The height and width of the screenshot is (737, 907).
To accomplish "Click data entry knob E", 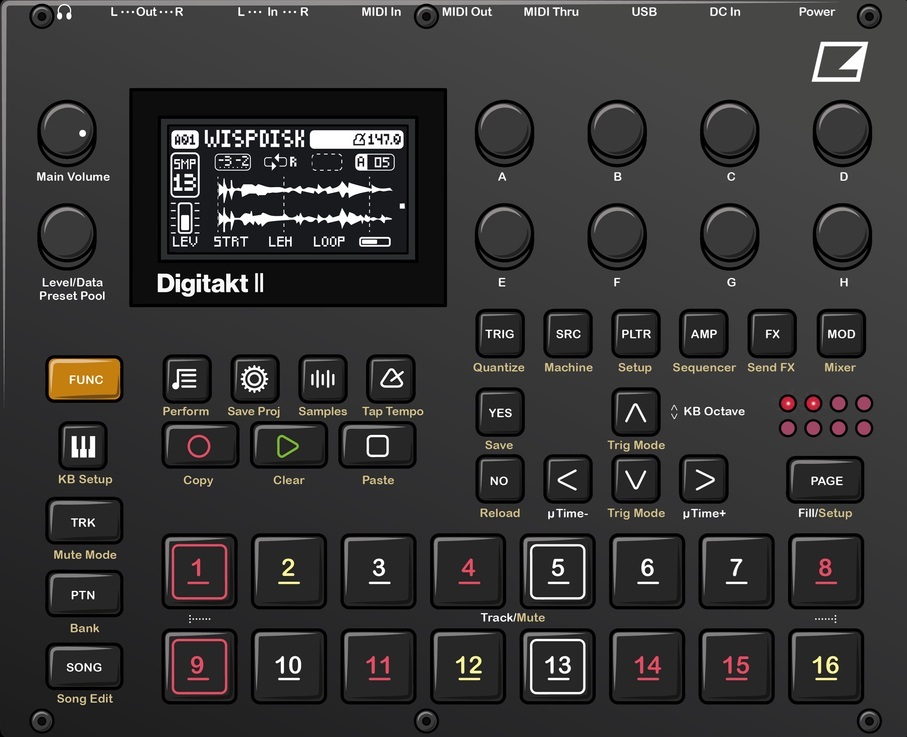I will [504, 237].
